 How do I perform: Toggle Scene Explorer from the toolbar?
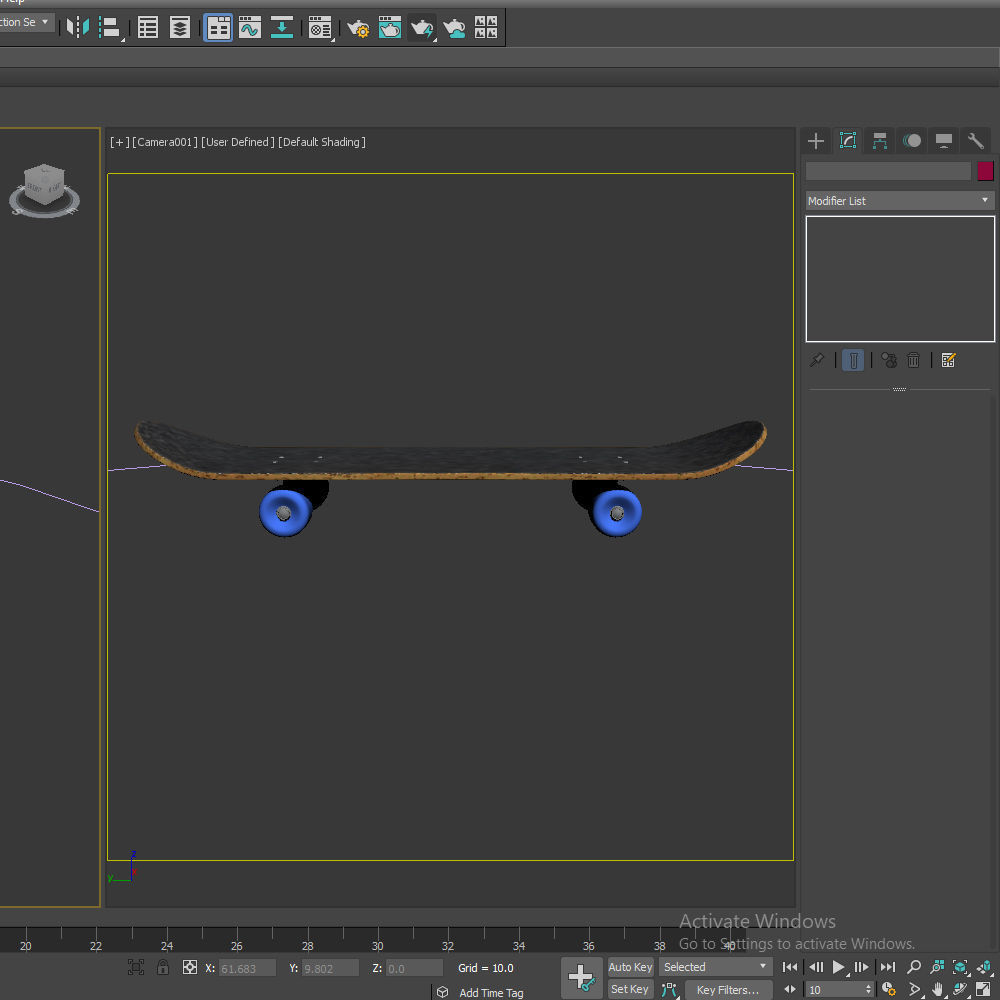pos(148,27)
